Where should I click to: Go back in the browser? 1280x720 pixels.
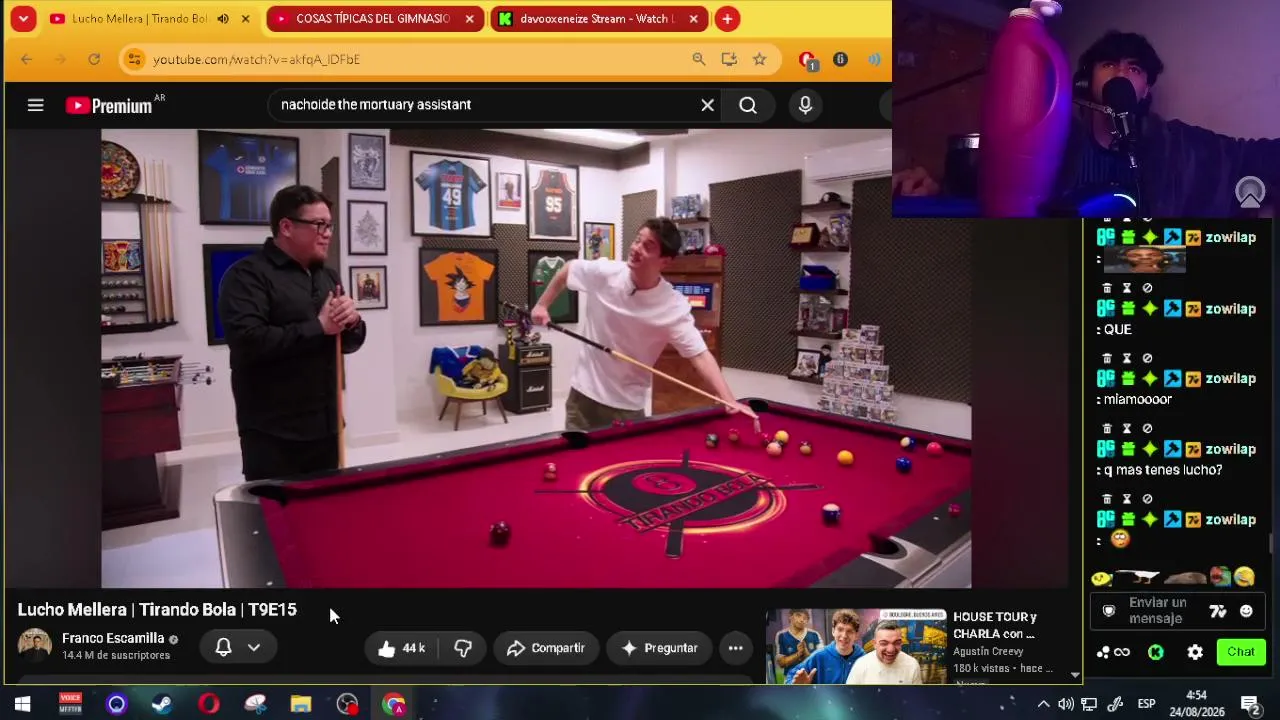(27, 59)
